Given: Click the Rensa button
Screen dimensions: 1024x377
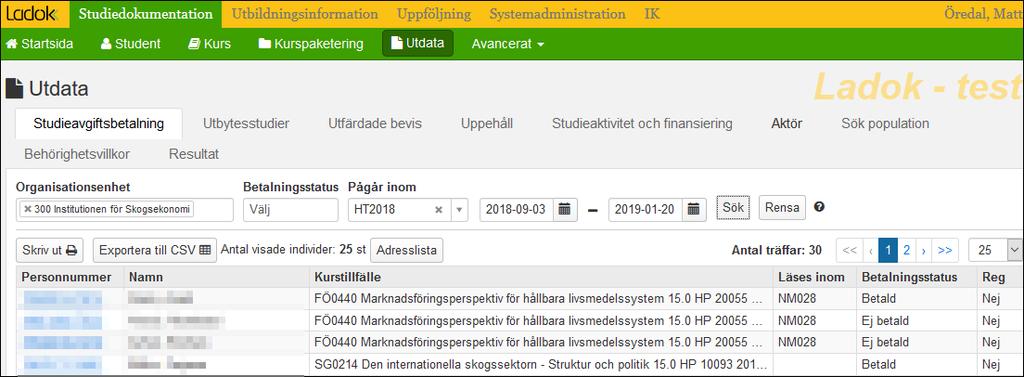Looking at the screenshot, I should point(782,207).
